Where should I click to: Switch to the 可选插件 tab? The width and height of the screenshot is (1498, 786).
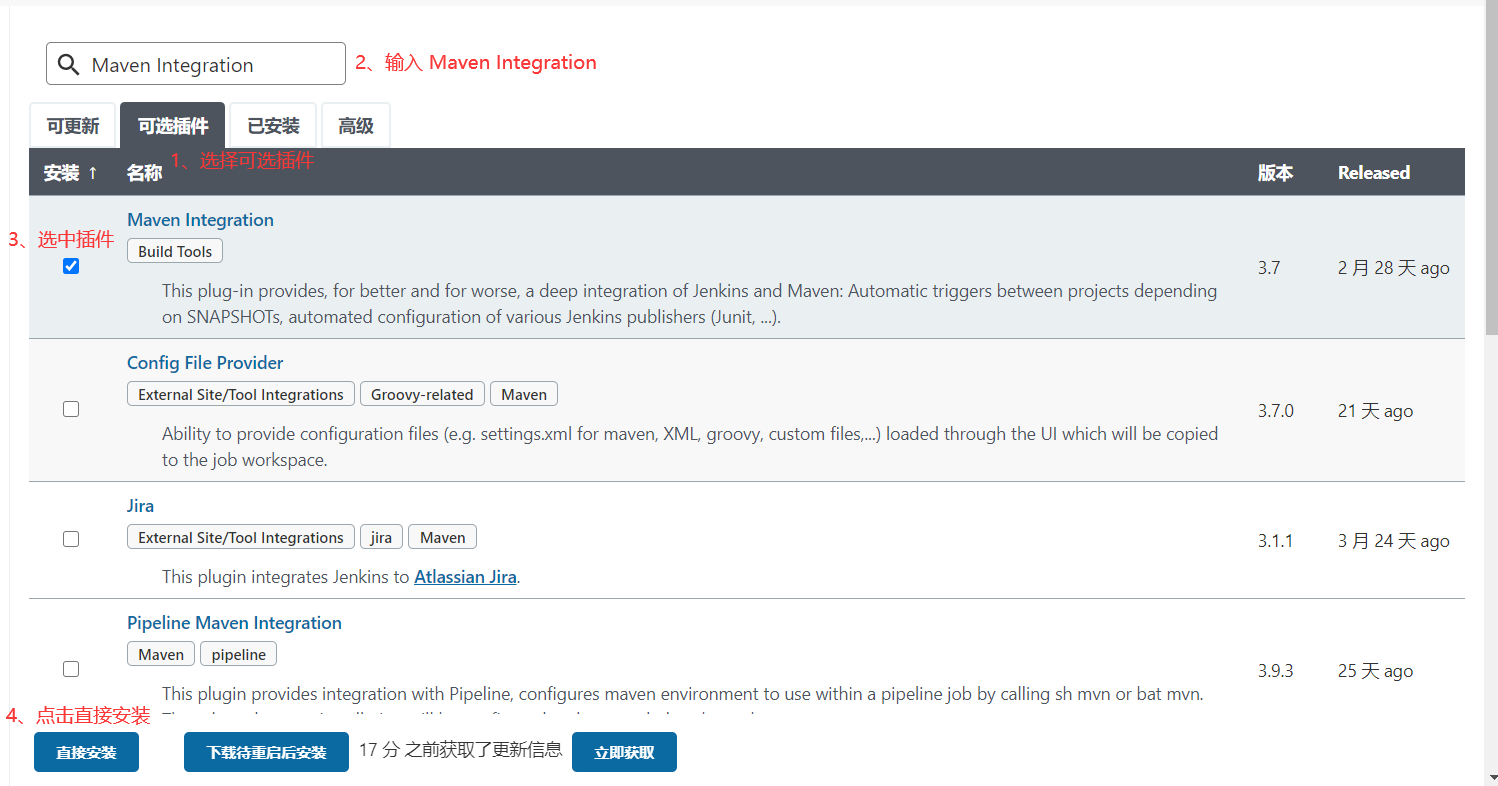pyautogui.click(x=172, y=124)
